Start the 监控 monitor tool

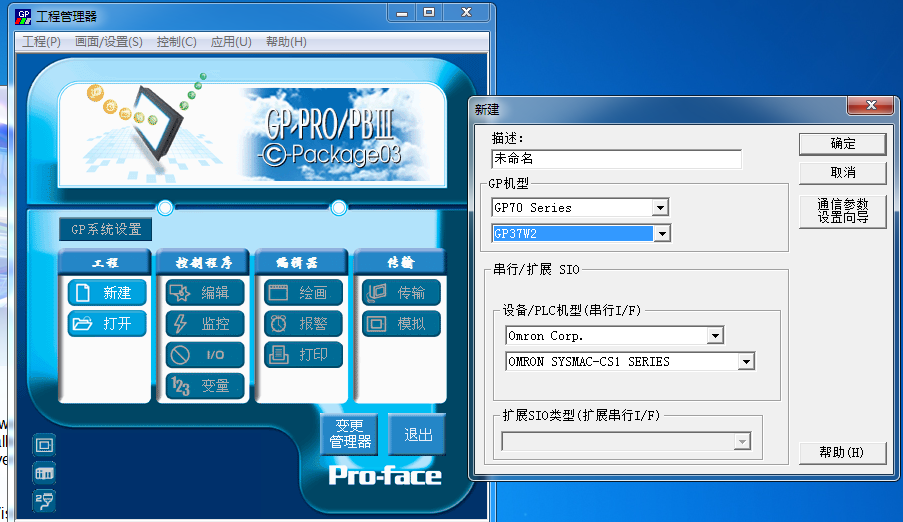(204, 324)
